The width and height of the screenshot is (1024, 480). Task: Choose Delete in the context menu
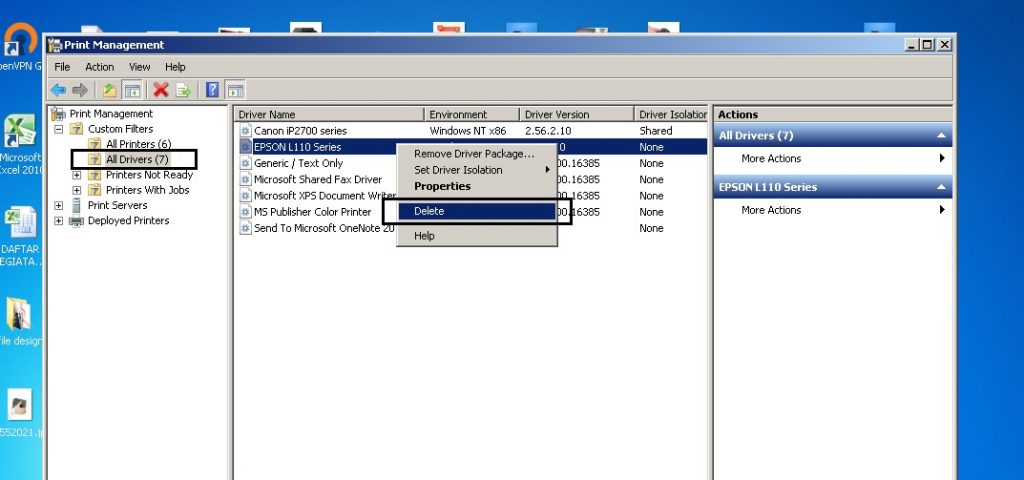click(477, 211)
